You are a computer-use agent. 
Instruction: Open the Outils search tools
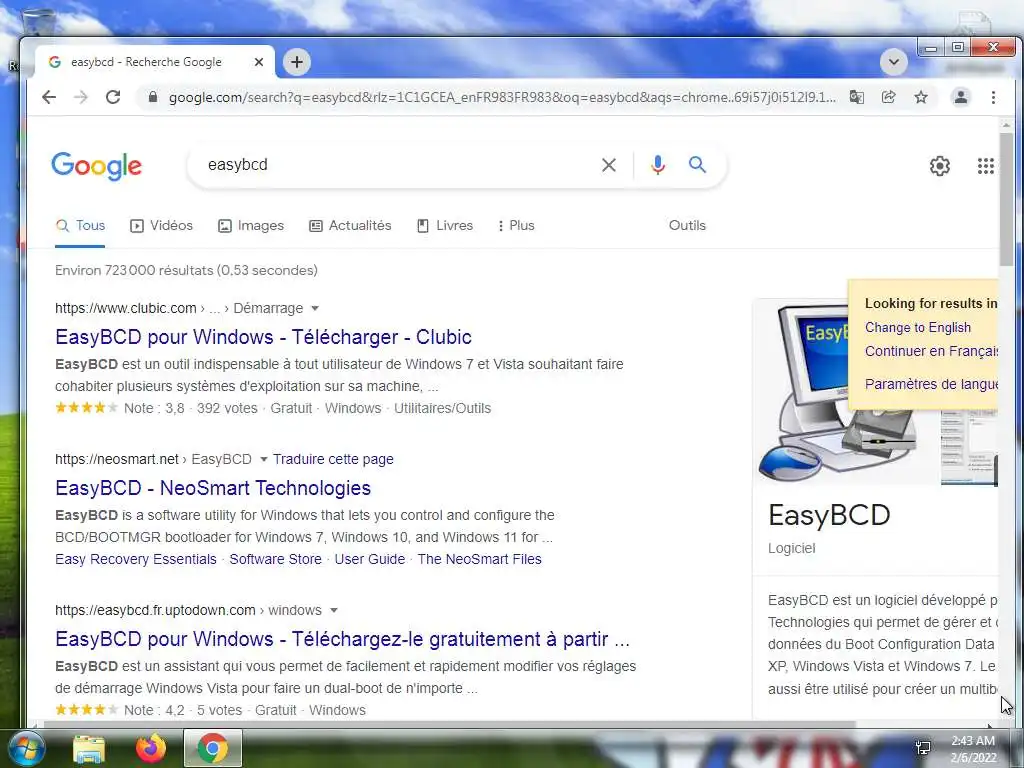(687, 225)
